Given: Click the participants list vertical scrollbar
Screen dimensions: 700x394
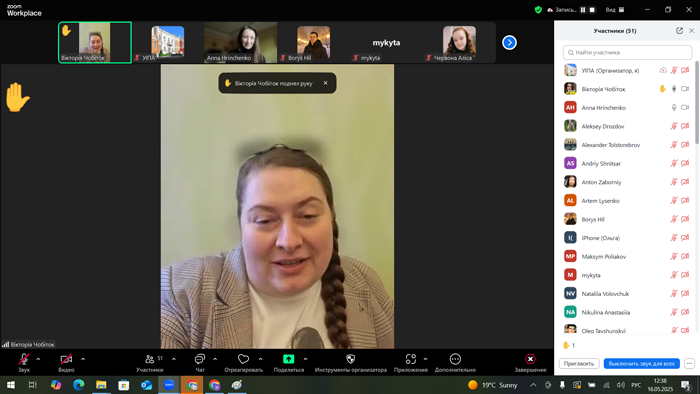Looking at the screenshot, I should point(696,103).
